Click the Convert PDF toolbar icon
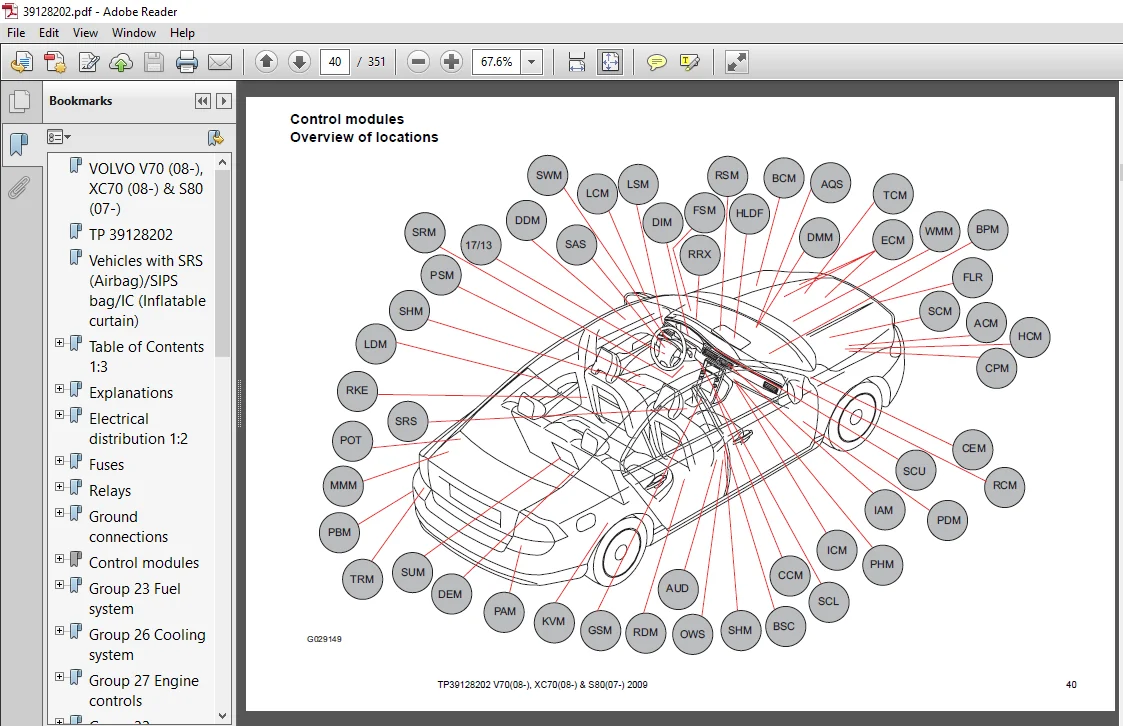This screenshot has height=726, width=1123. [x=55, y=62]
